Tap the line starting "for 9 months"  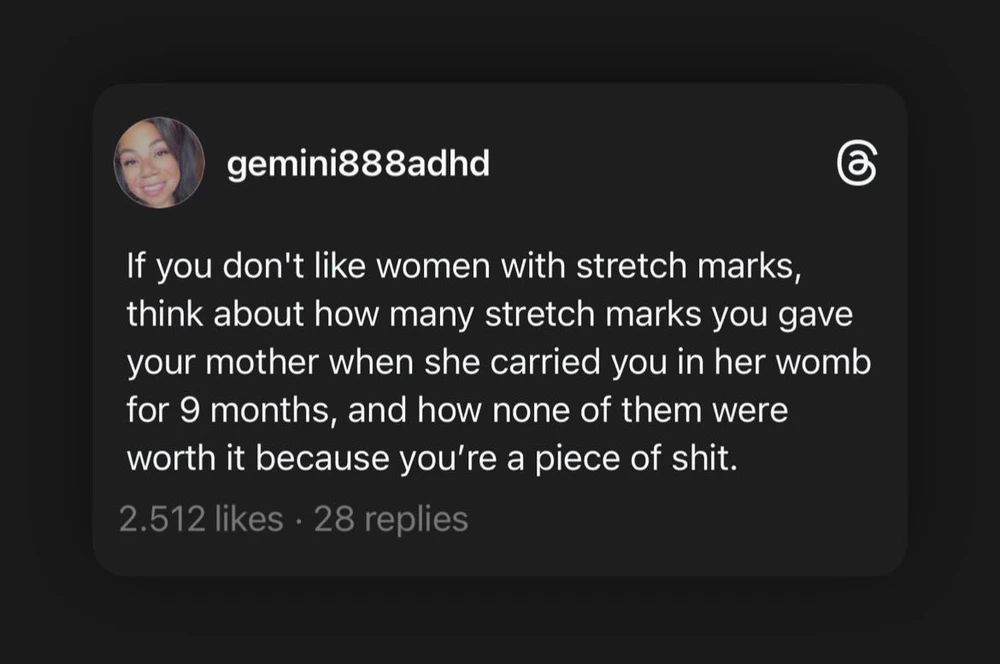456,409
